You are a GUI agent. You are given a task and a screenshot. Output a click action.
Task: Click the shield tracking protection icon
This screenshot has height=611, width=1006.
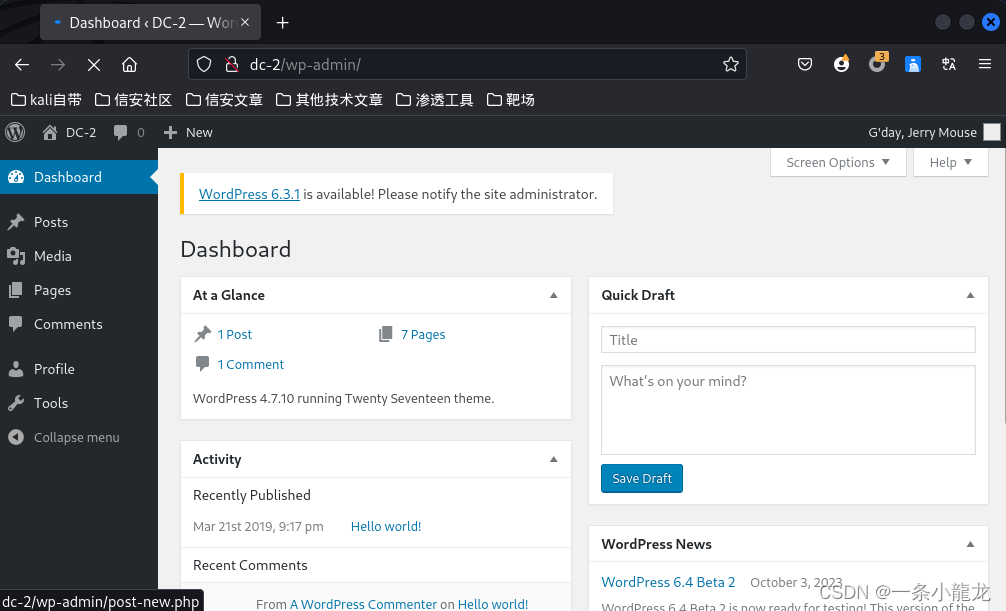(204, 64)
